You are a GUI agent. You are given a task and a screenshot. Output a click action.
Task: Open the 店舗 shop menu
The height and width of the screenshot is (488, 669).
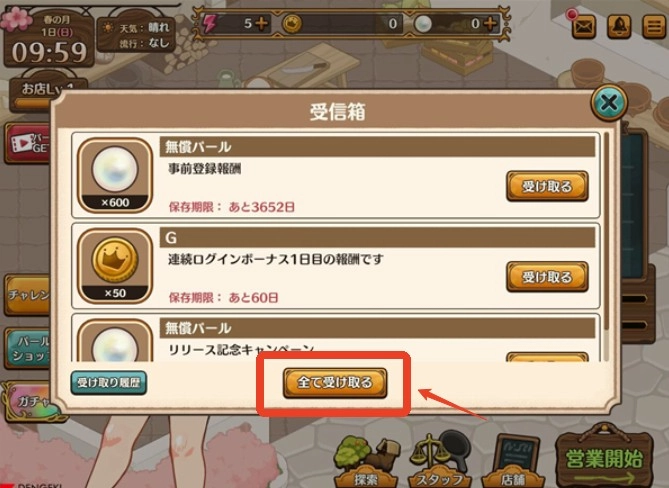click(x=514, y=462)
